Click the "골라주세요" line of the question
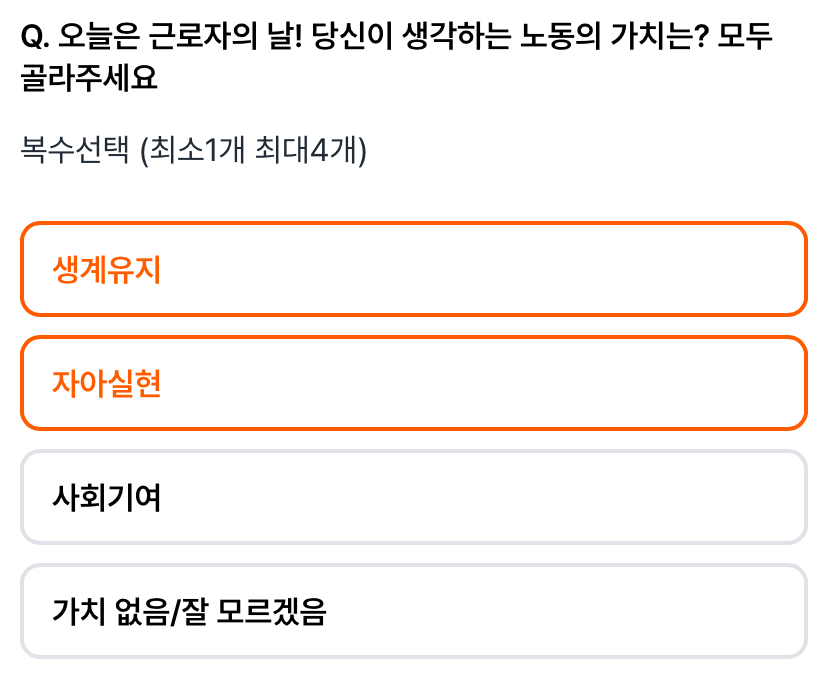Image resolution: width=828 pixels, height=684 pixels. click(89, 78)
